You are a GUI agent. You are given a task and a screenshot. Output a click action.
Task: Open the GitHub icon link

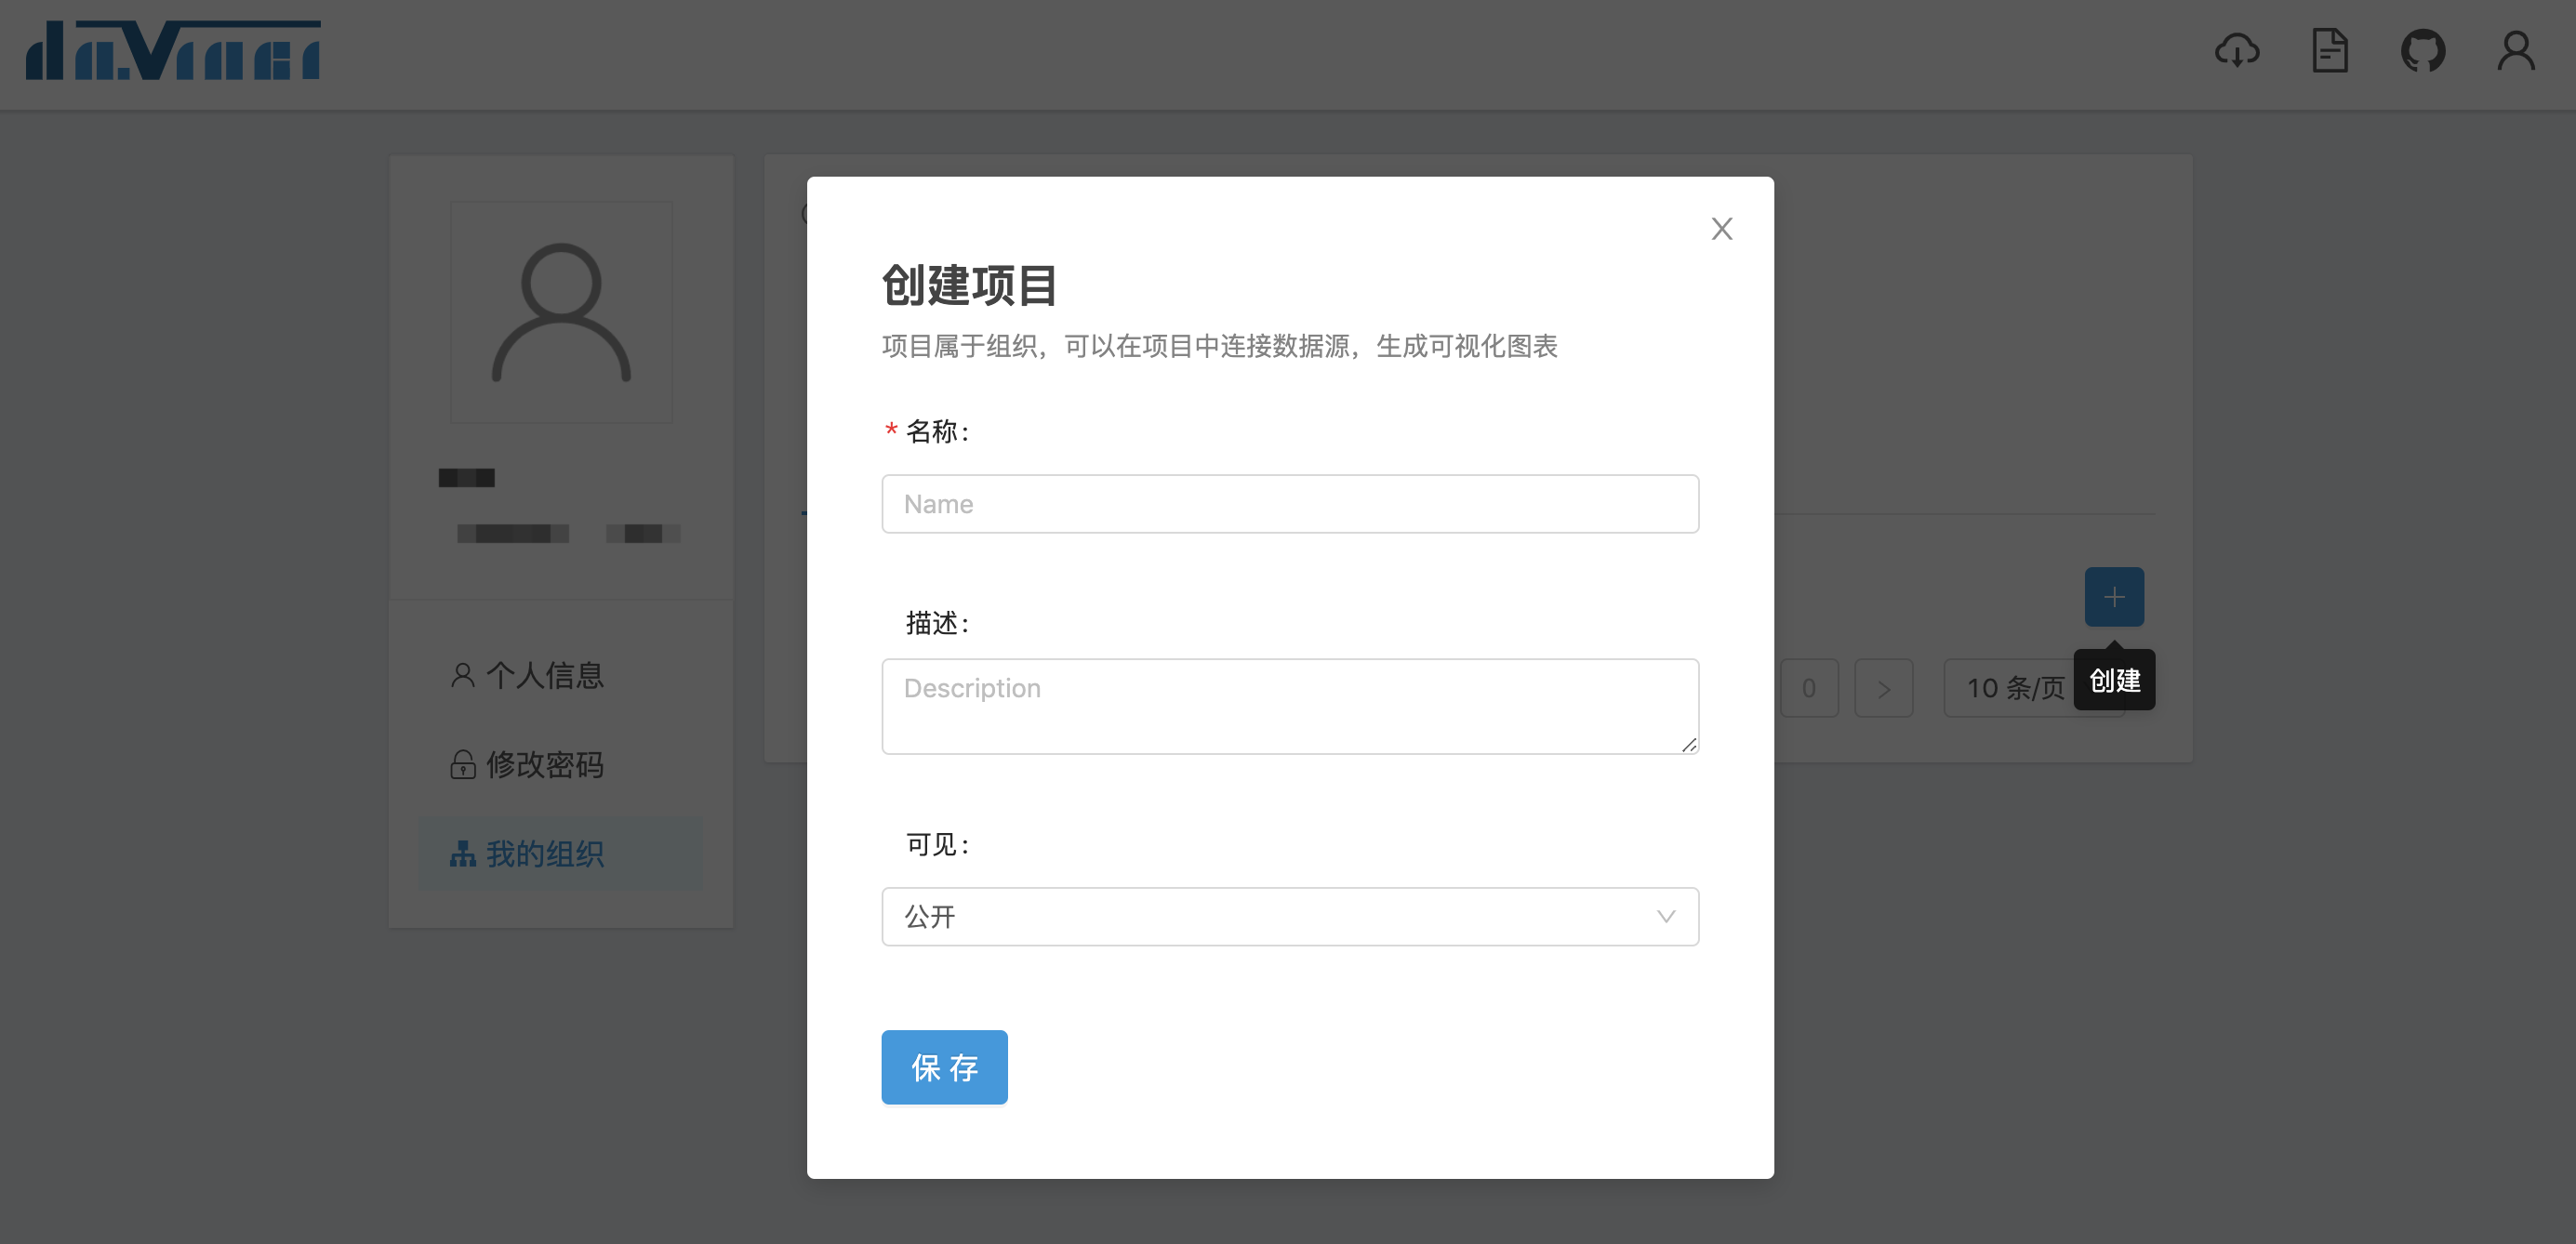point(2422,51)
